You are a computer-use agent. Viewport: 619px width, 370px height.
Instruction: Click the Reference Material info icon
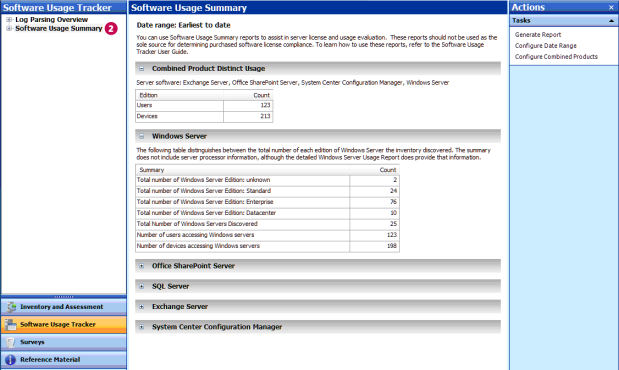click(x=10, y=360)
